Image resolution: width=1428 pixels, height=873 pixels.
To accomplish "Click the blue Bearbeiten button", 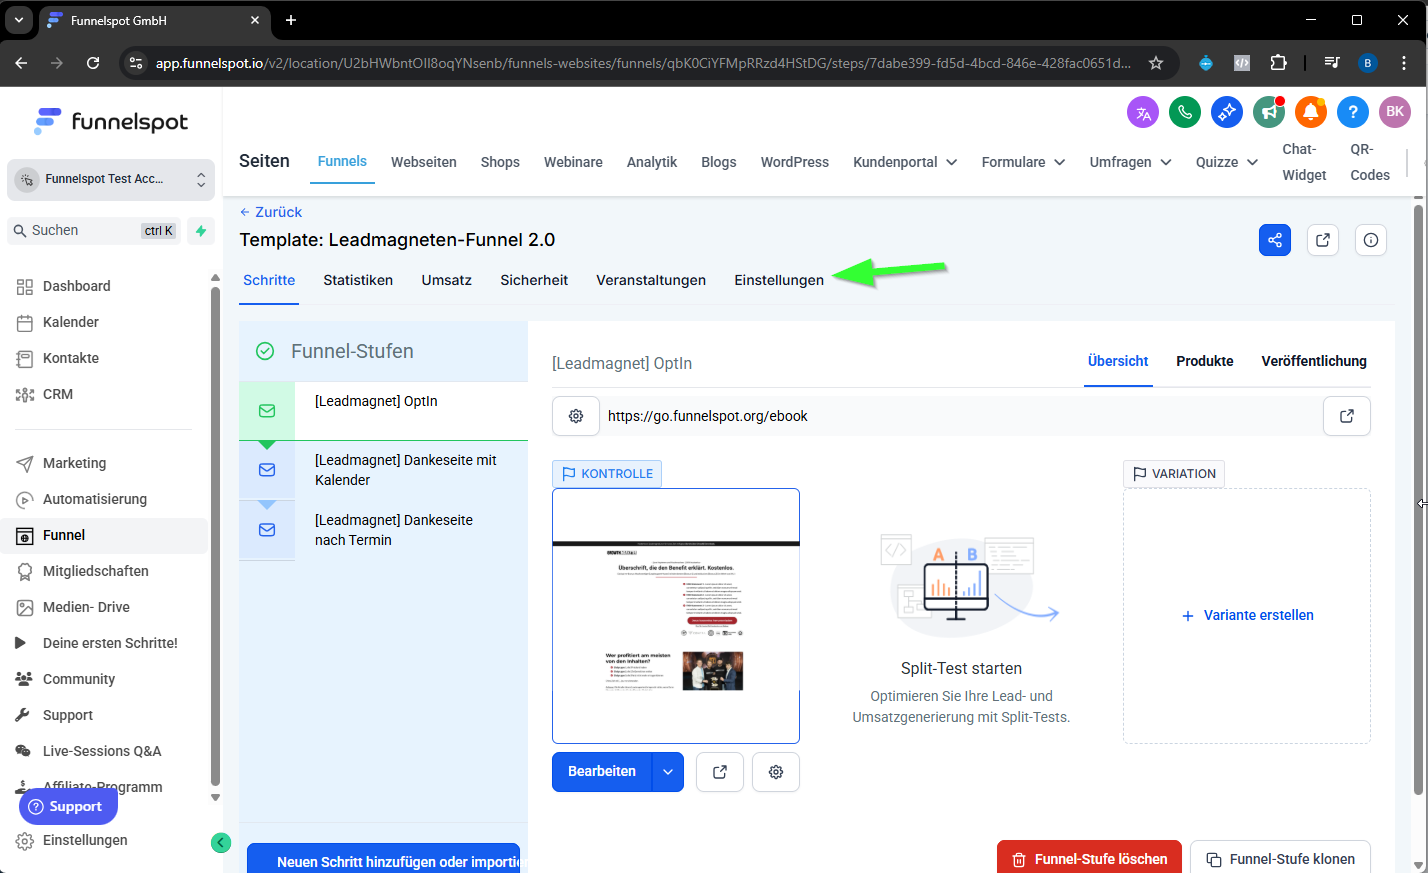I will [602, 772].
